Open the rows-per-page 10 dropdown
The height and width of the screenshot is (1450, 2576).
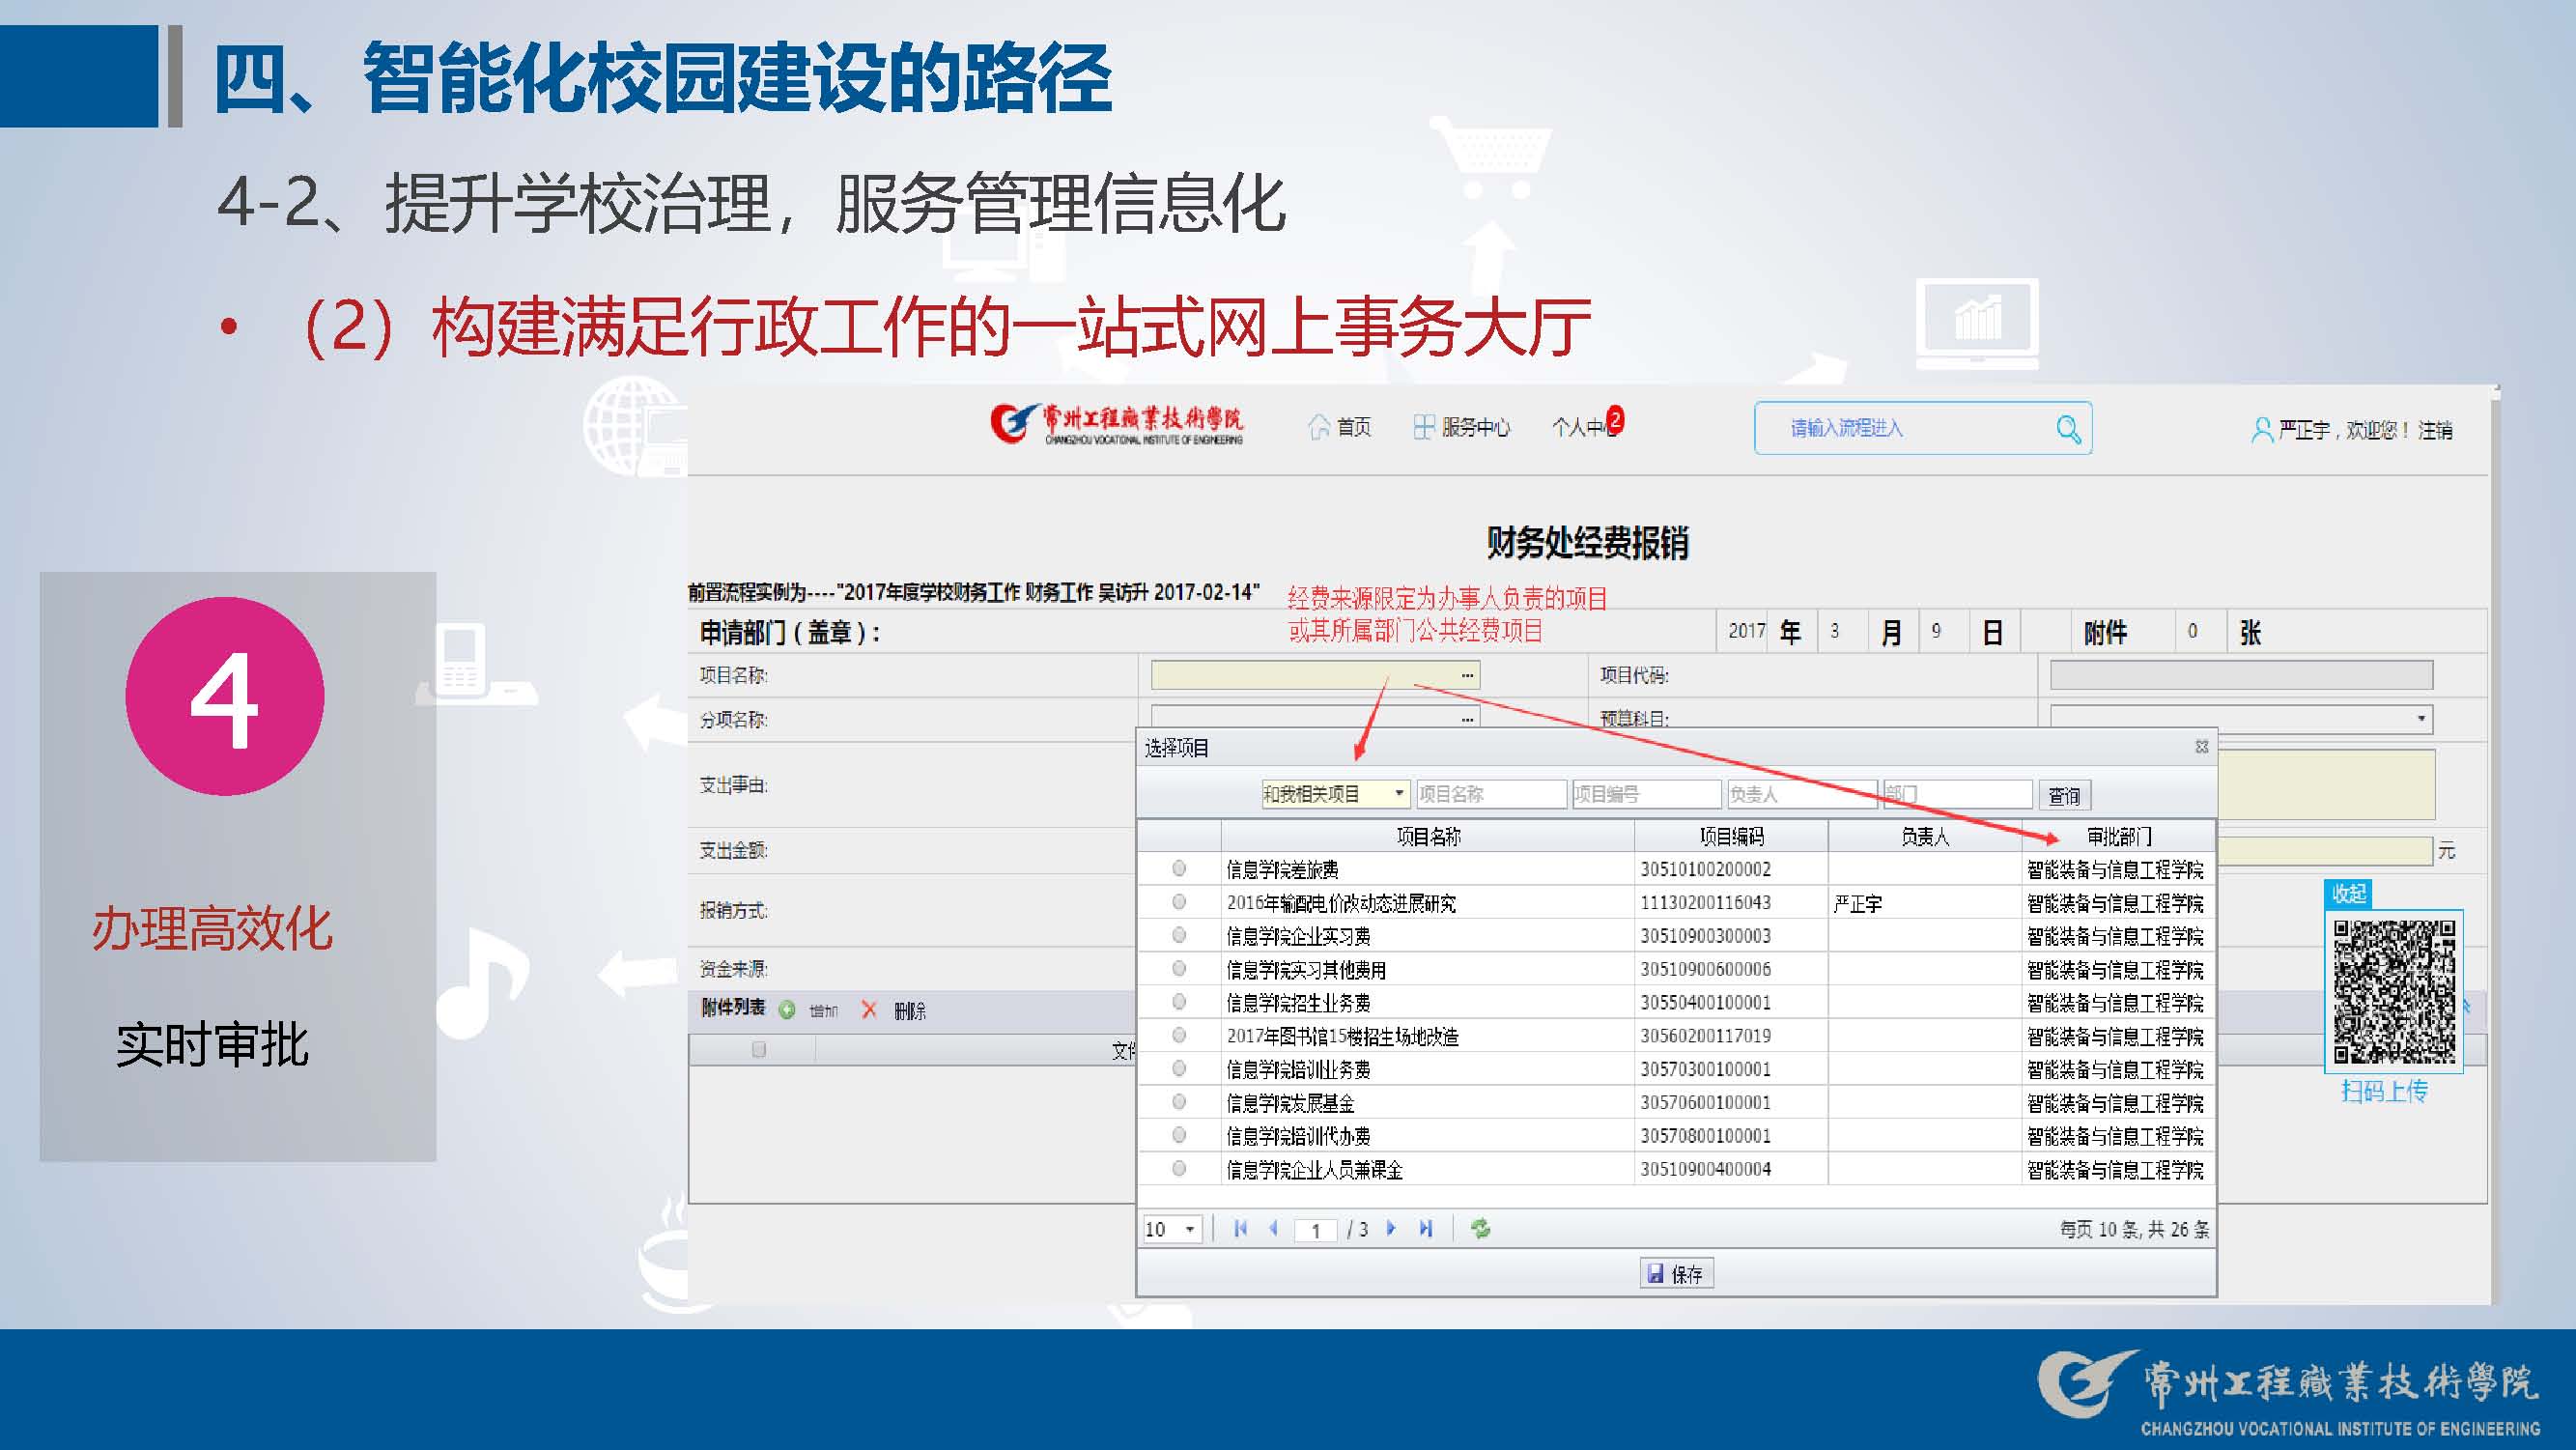pyautogui.click(x=1190, y=1229)
